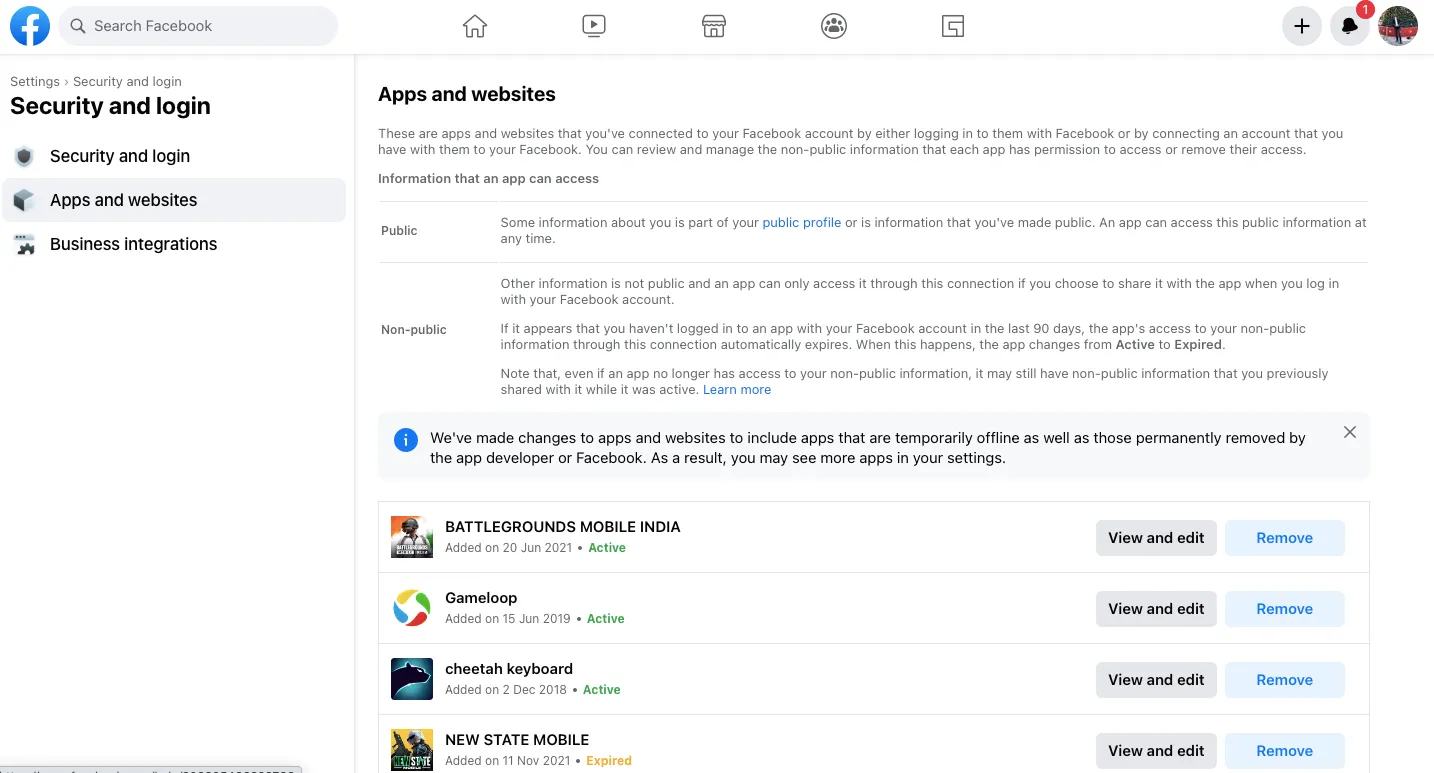Follow the public profile link
Image resolution: width=1434 pixels, height=773 pixels.
[x=802, y=223]
